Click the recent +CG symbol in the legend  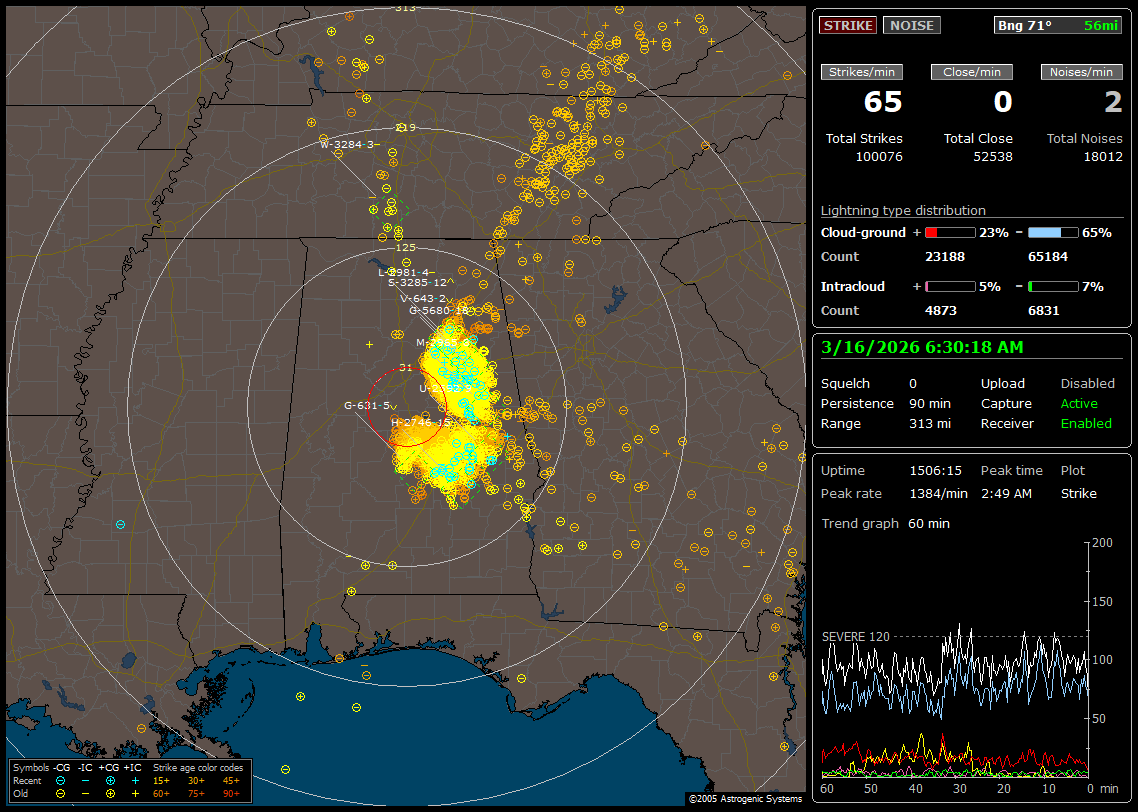pyautogui.click(x=110, y=780)
